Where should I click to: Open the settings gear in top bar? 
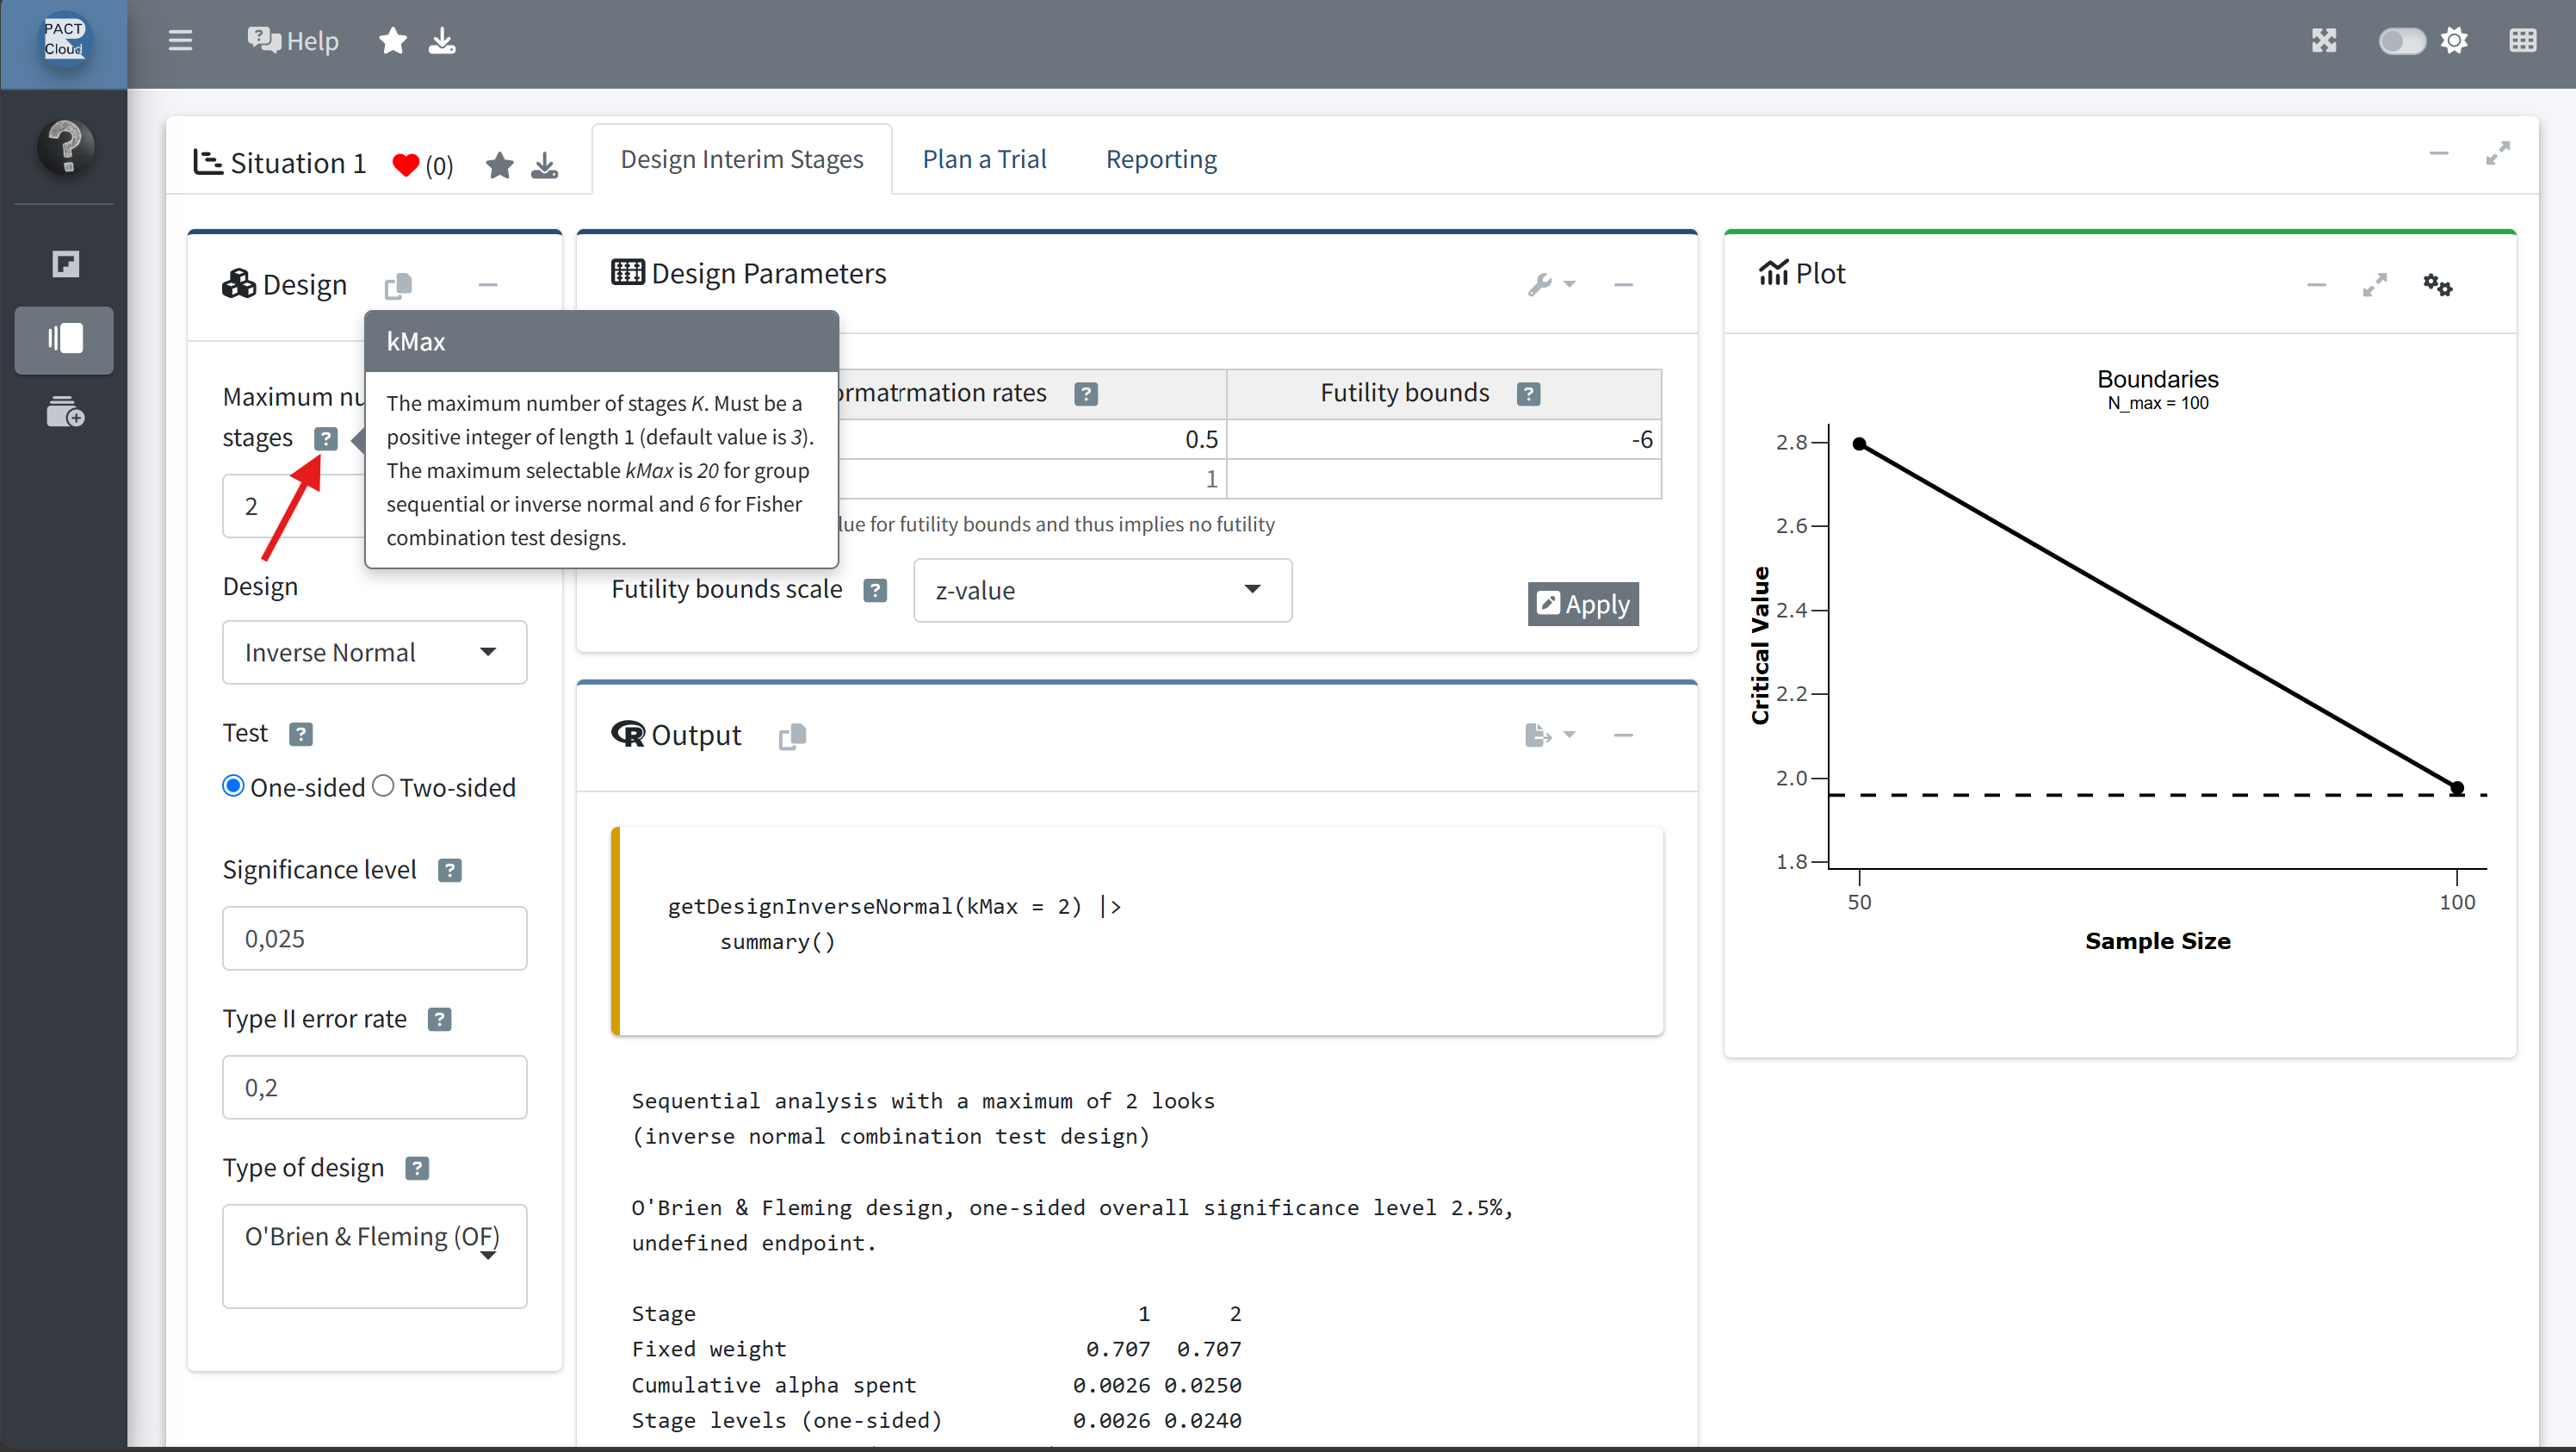(2454, 40)
